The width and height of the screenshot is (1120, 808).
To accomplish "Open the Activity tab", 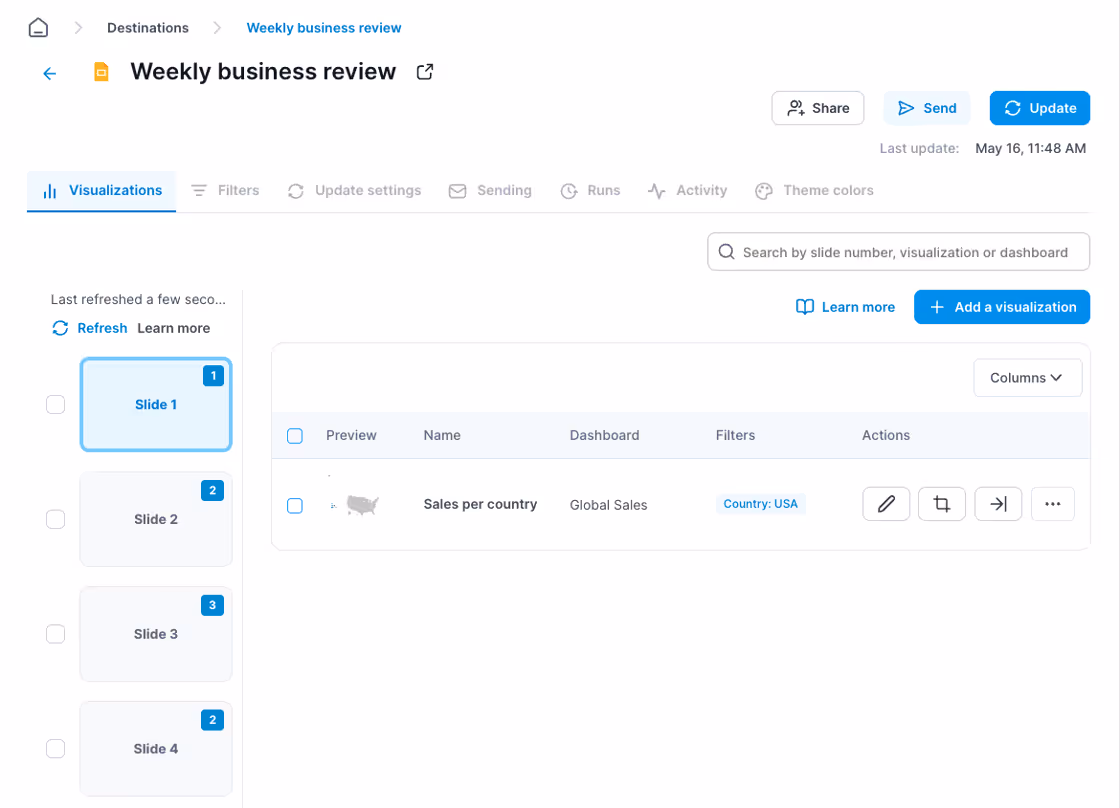I will pos(687,191).
